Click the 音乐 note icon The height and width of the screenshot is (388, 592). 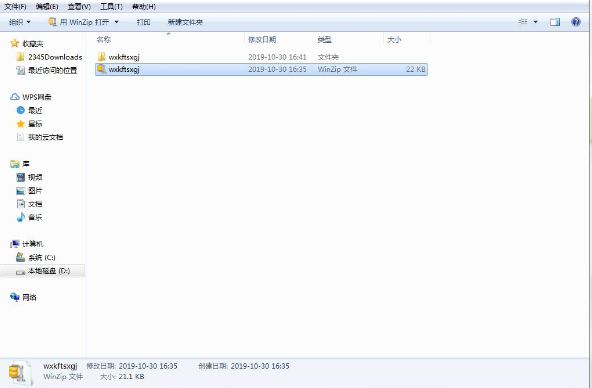pos(21,217)
